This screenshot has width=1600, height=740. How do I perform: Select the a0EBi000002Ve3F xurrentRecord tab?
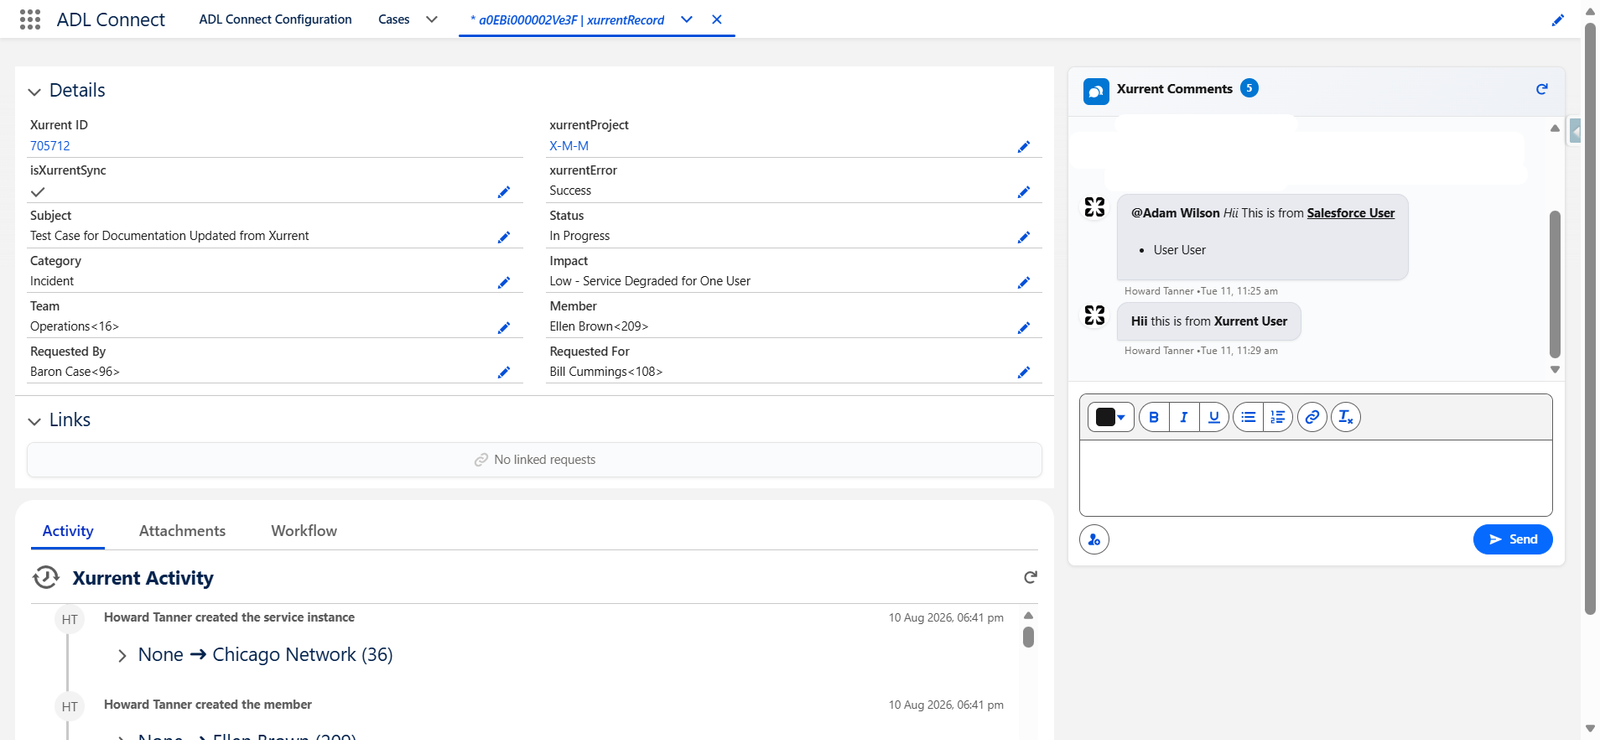567,19
